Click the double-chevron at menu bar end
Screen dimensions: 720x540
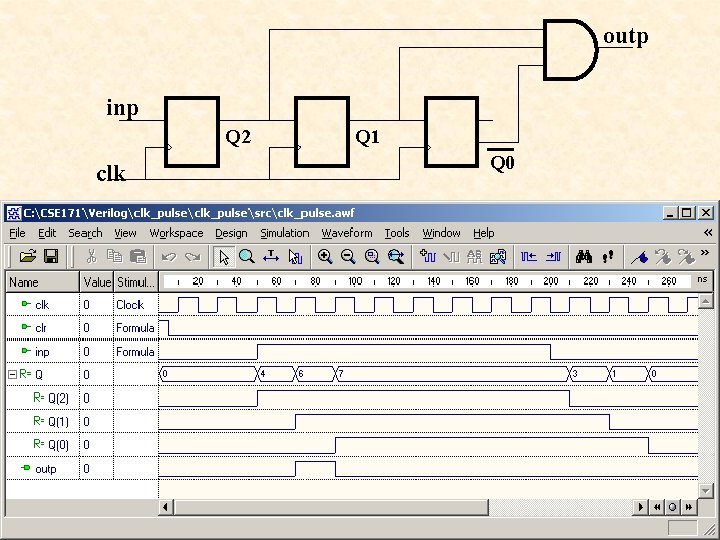[708, 233]
